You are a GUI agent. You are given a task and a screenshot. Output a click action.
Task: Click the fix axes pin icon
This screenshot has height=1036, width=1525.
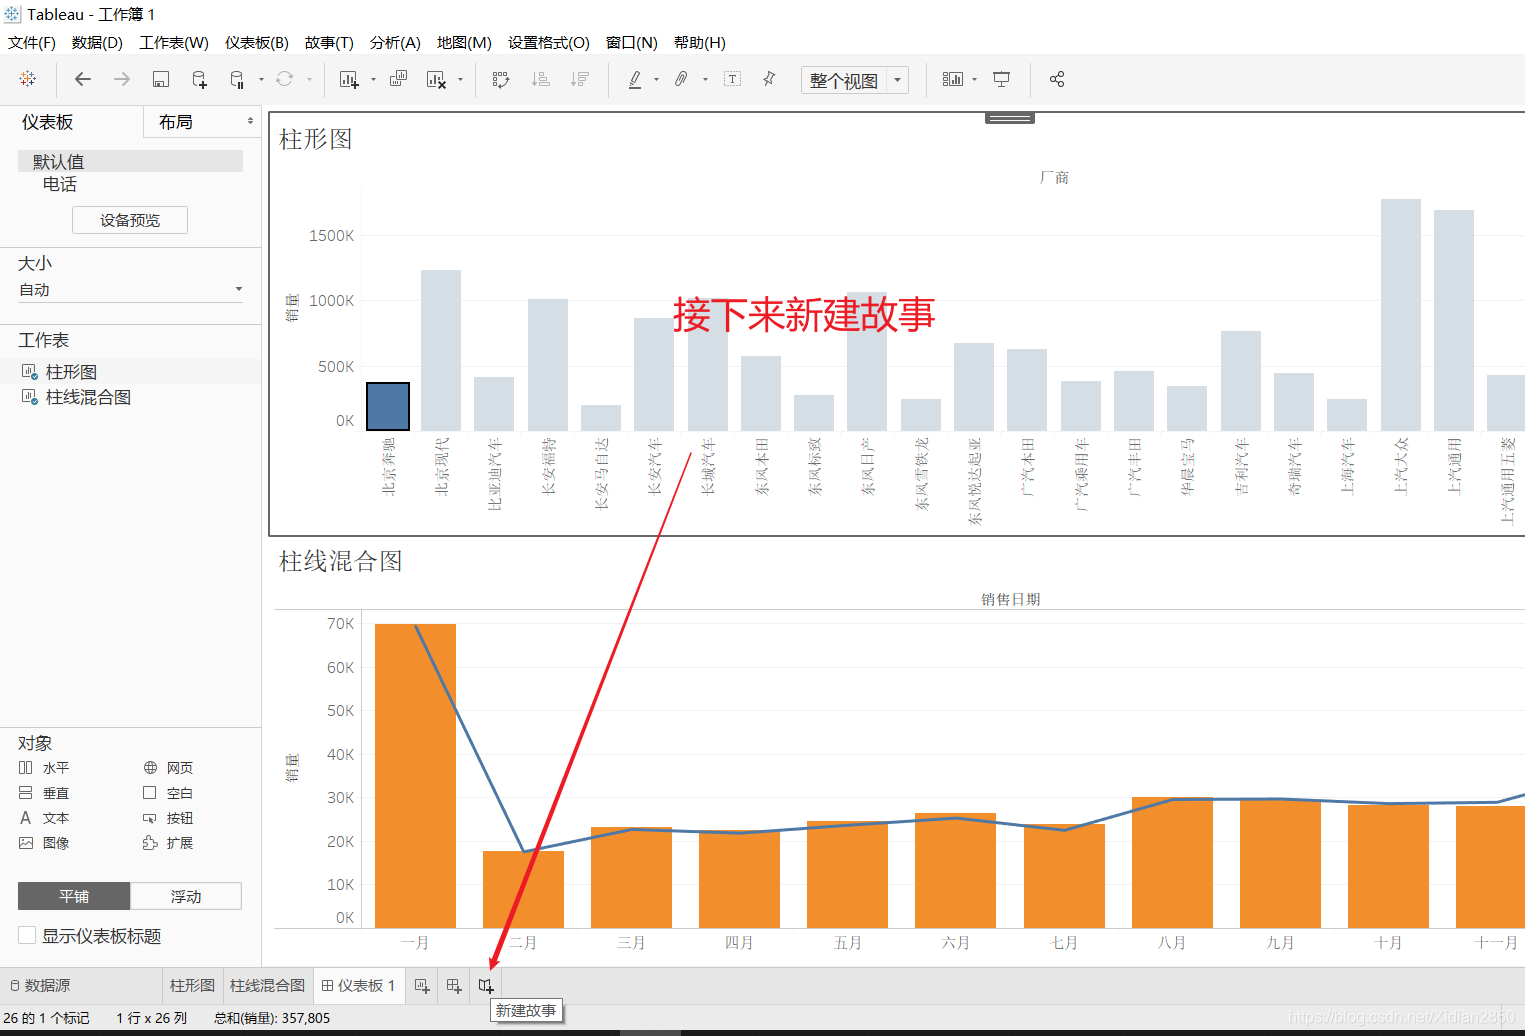click(769, 79)
